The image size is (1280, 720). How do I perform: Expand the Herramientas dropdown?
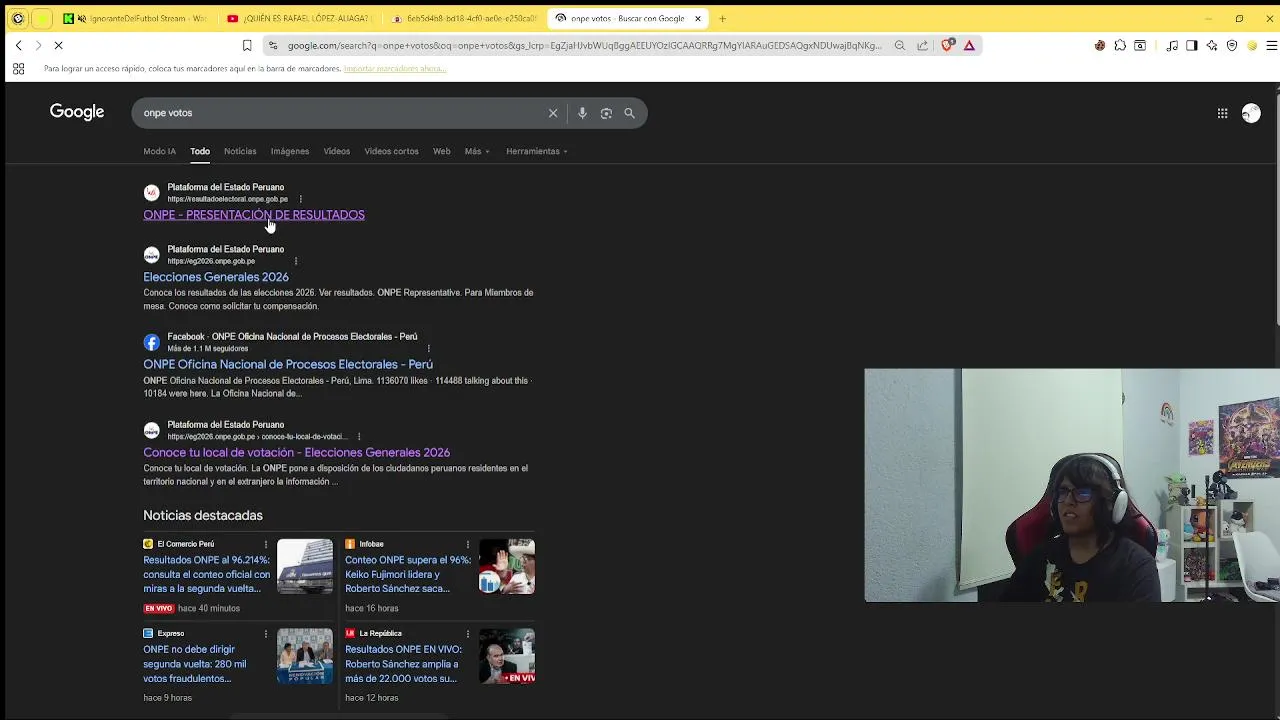click(537, 151)
